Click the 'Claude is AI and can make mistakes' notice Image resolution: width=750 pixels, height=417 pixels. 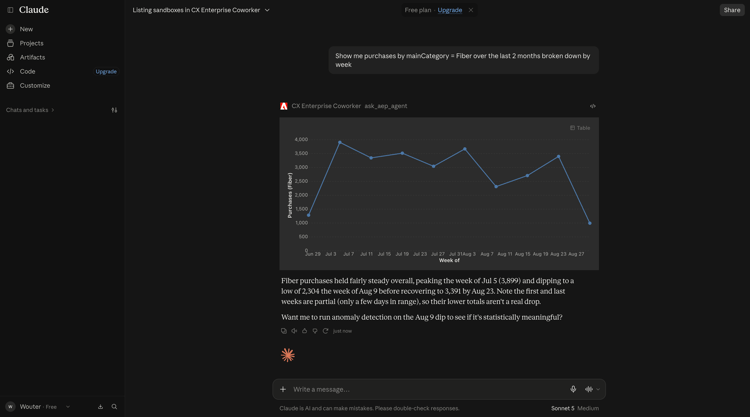click(369, 408)
